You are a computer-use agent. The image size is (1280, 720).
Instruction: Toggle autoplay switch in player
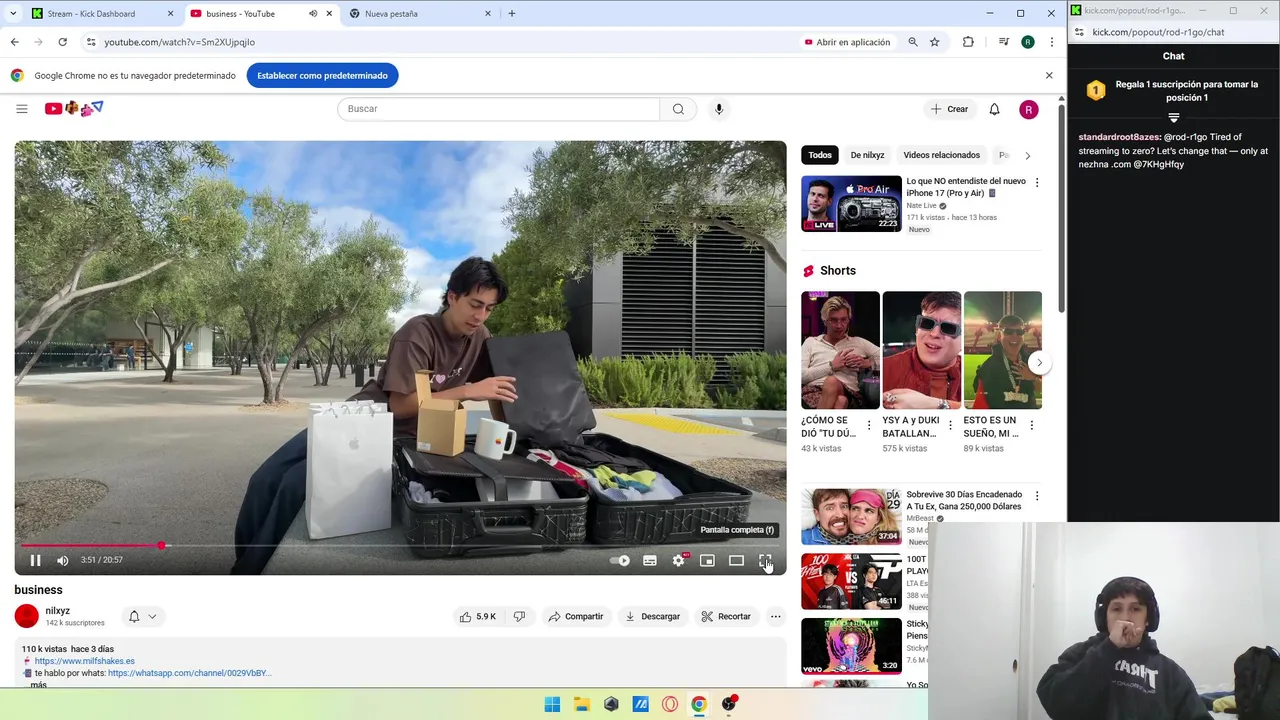click(x=621, y=560)
